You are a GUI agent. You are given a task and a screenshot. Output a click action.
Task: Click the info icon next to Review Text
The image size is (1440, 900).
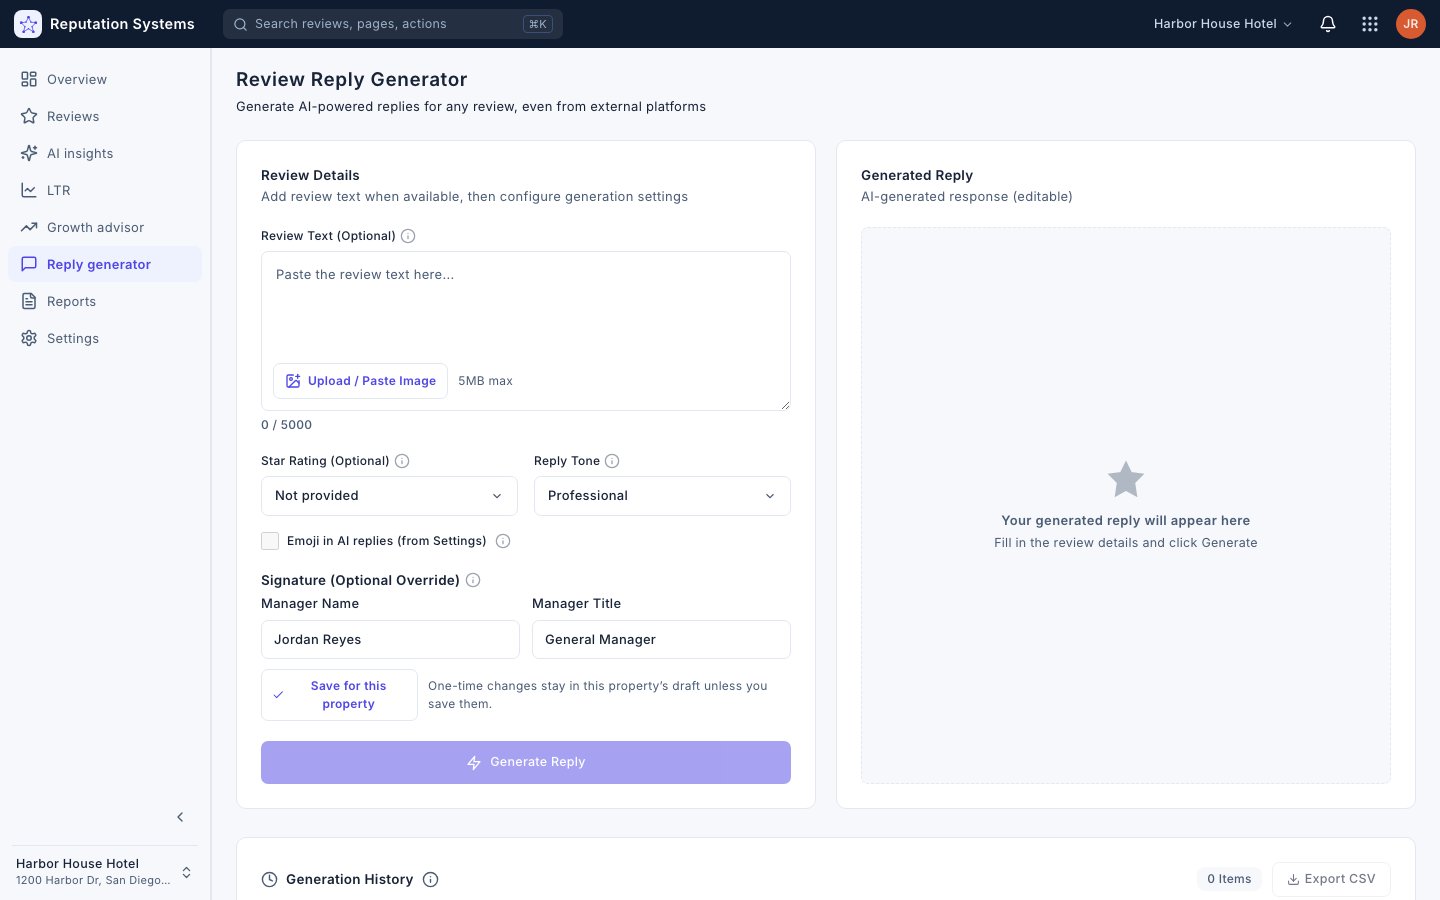(408, 236)
